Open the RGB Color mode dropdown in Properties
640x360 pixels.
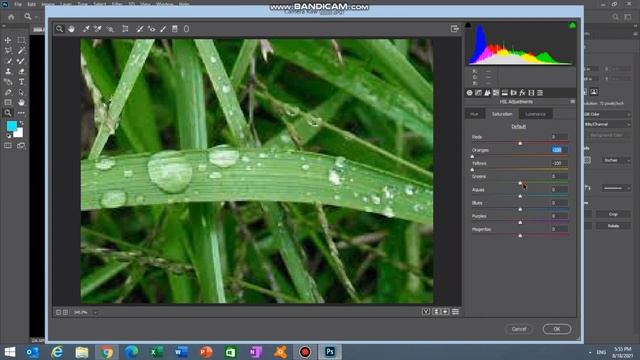coord(607,114)
